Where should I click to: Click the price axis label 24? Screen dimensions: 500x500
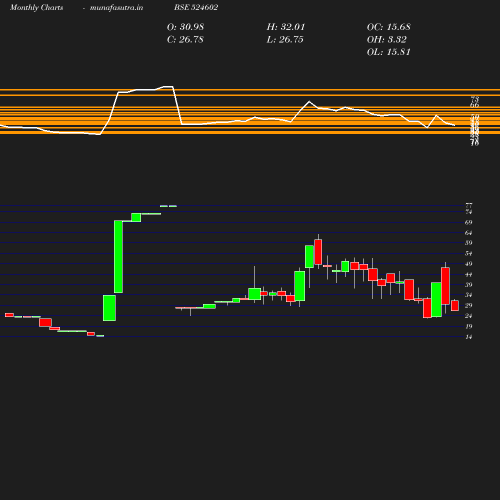click(x=469, y=316)
